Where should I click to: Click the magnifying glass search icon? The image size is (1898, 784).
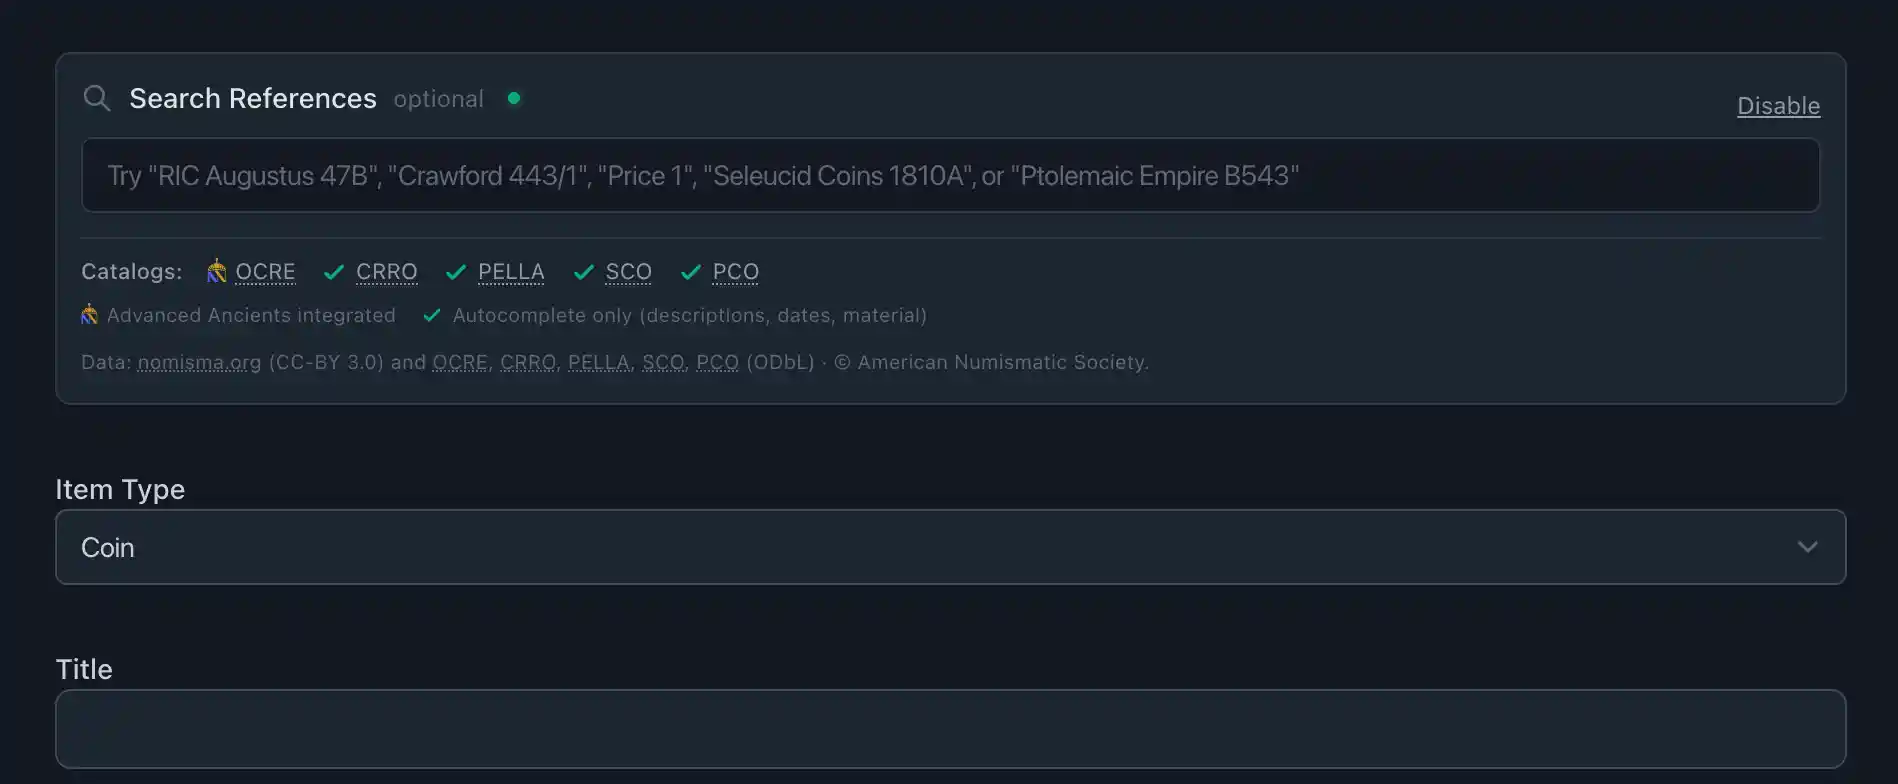pyautogui.click(x=97, y=98)
